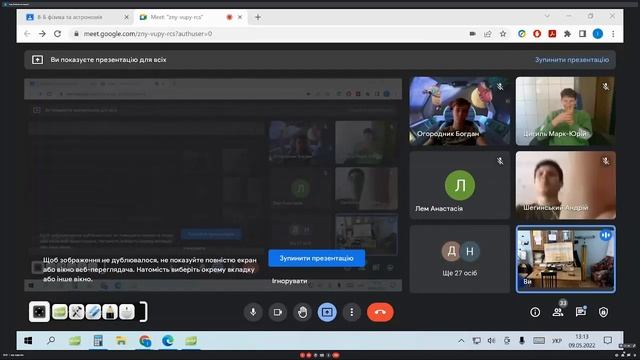Viewport: 640px width, 360px height.
Task: Open meeting details info icon
Action: [535, 312]
